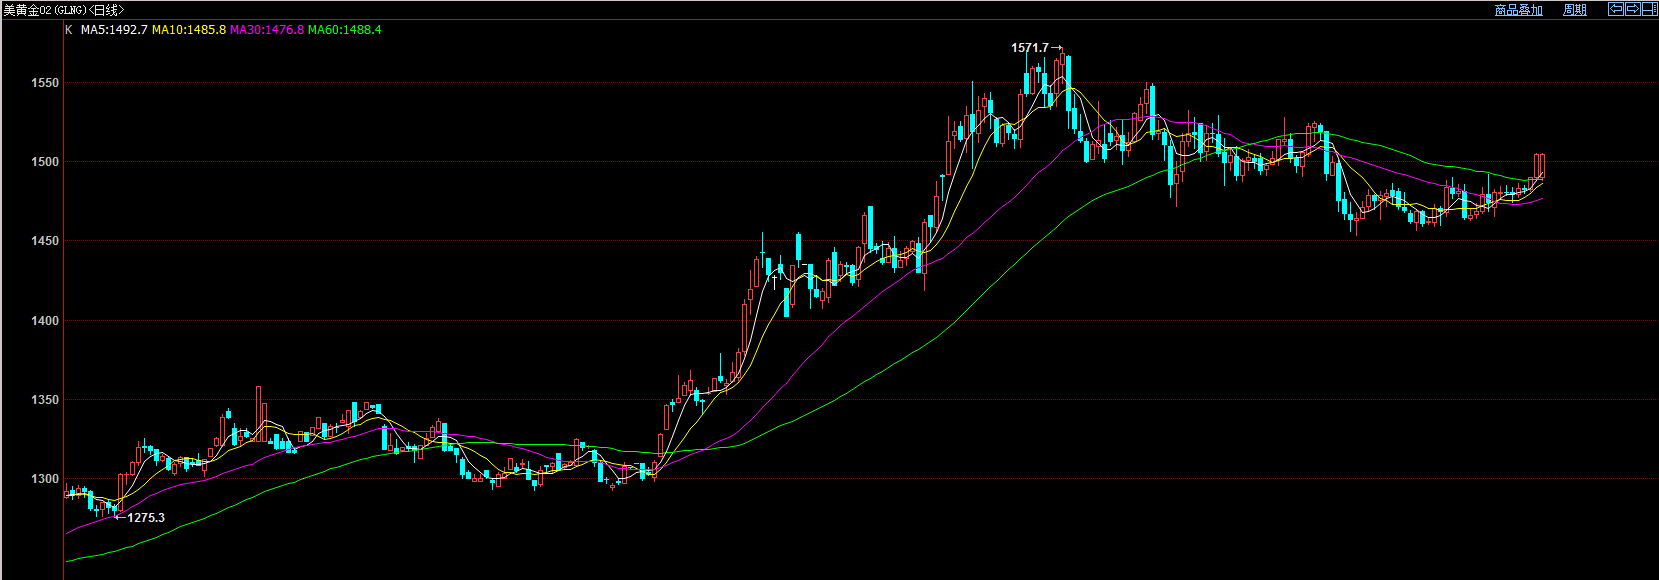1659x580 pixels.
Task: Click the left arrow navigation icon
Action: tap(1615, 9)
